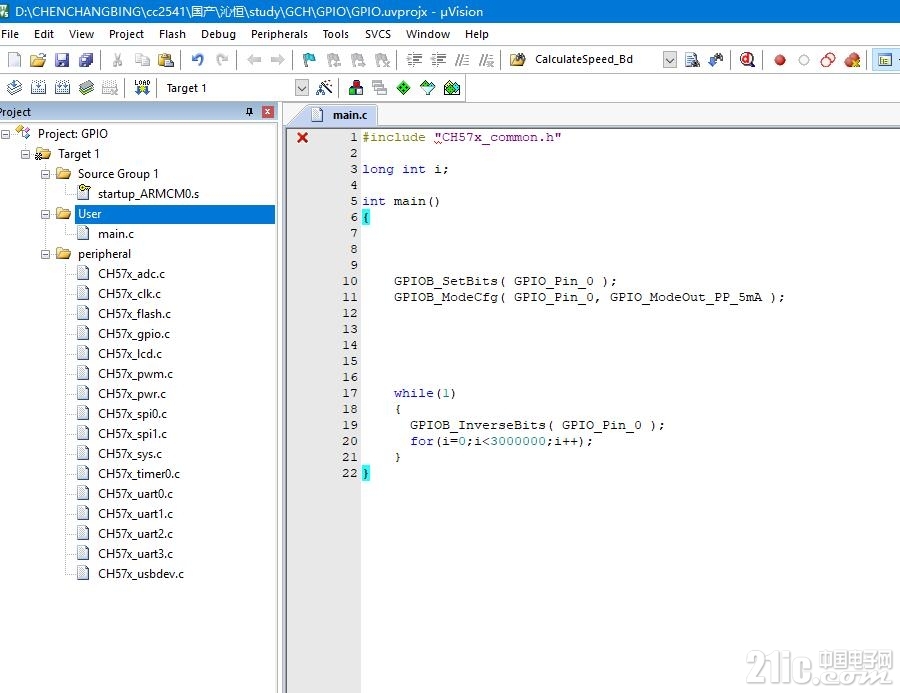The image size is (900, 693).
Task: Close the Project panel with red X
Action: 267,111
